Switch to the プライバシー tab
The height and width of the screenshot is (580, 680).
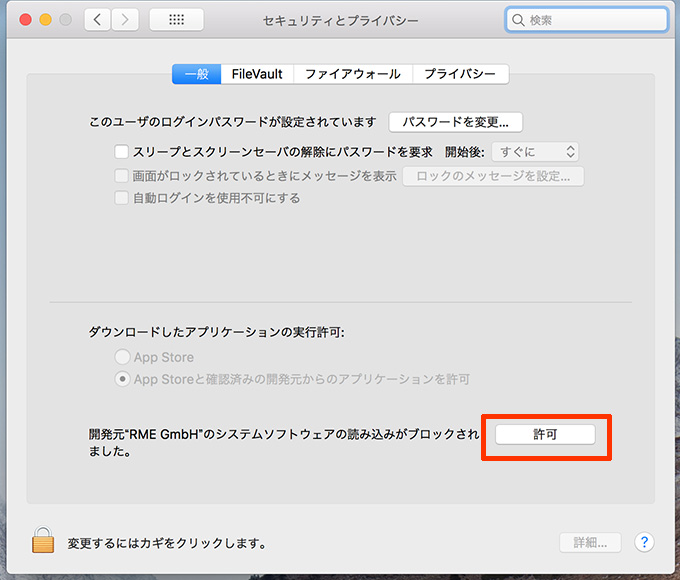(x=460, y=74)
